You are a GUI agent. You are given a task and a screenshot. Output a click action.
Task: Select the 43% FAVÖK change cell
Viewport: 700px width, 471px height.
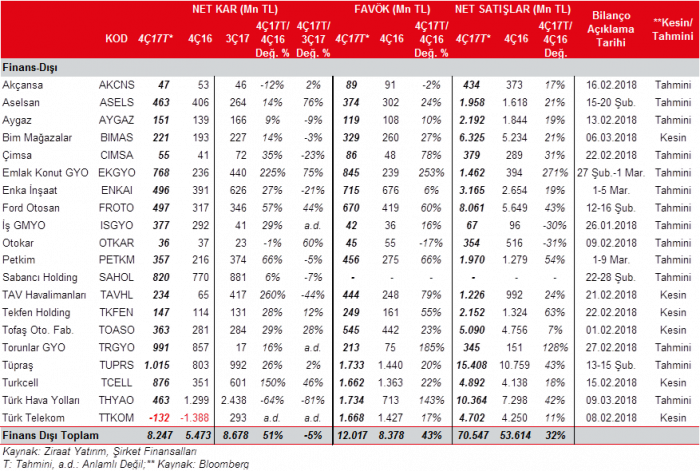click(431, 437)
